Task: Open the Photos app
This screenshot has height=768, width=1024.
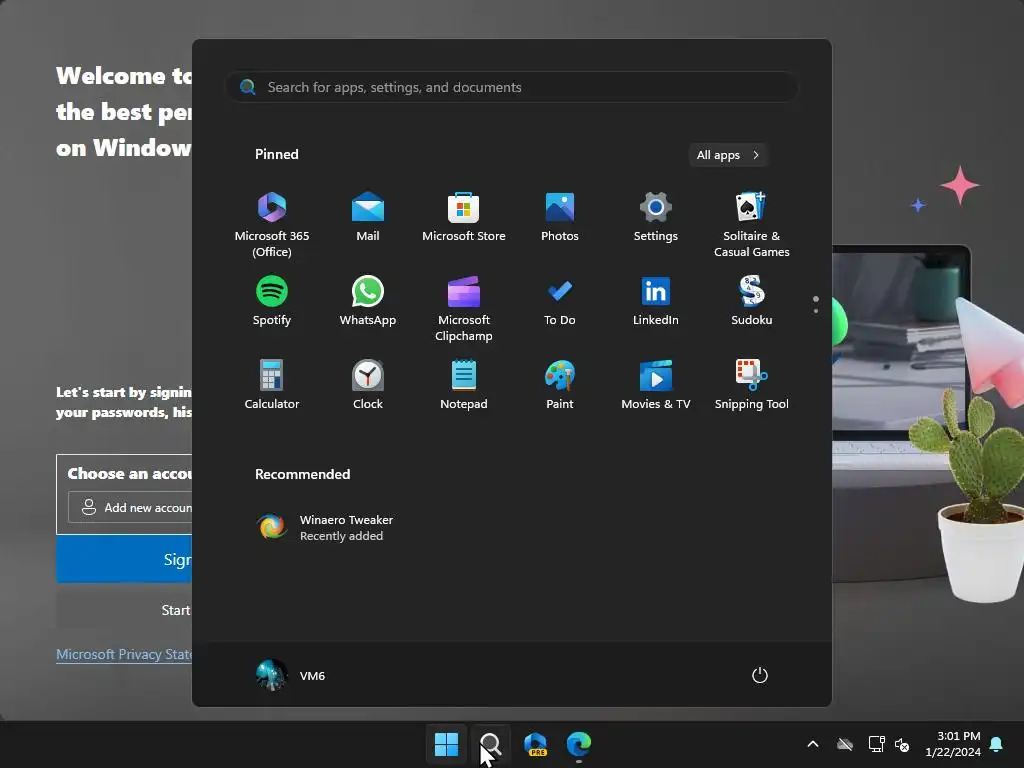Action: 560,217
